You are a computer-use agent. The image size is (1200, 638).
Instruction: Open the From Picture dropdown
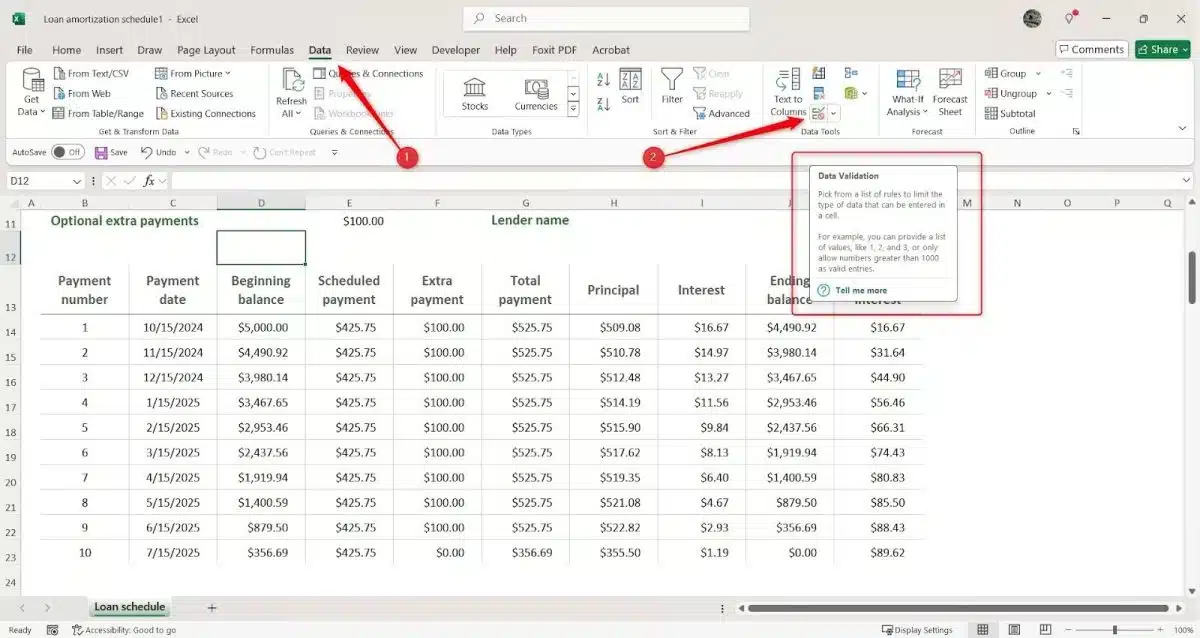tap(228, 73)
